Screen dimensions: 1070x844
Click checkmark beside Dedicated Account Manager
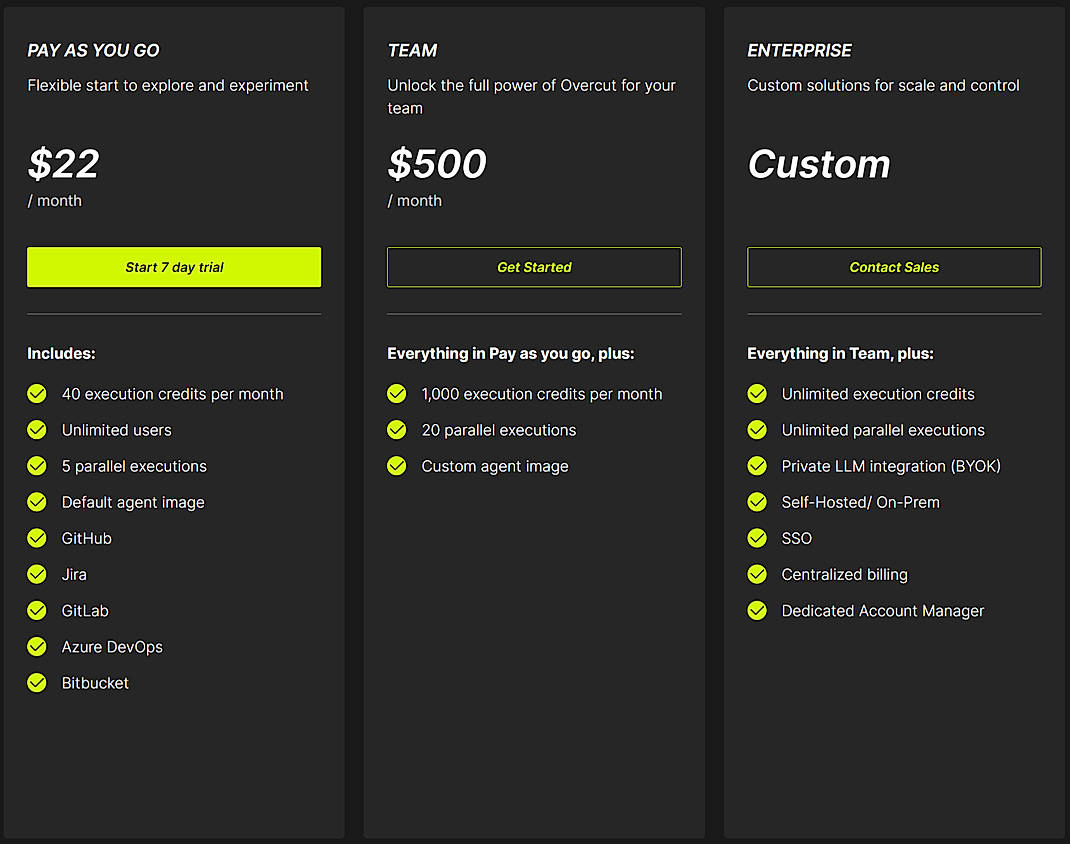point(757,610)
